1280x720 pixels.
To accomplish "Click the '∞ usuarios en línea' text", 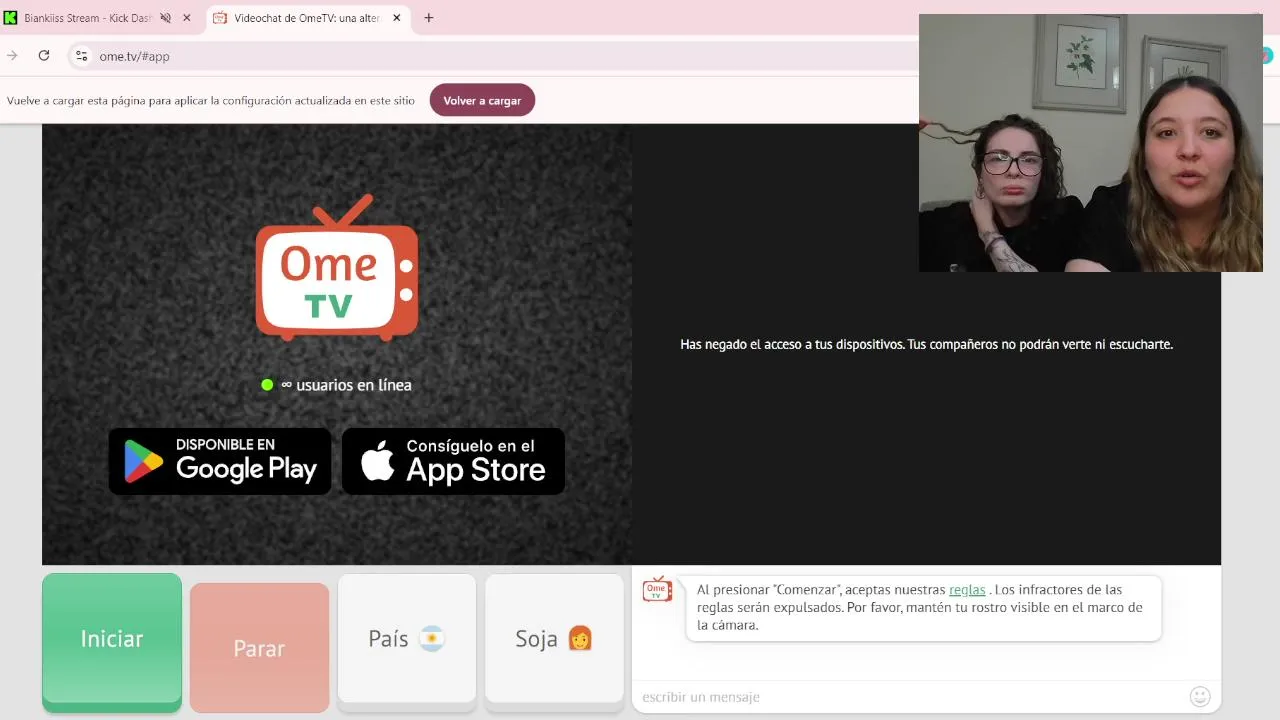I will click(x=346, y=385).
